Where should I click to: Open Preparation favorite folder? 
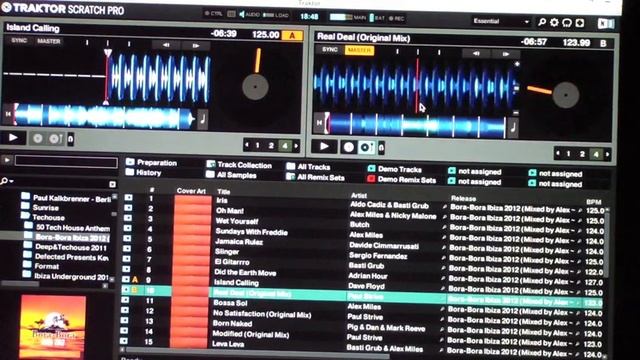click(x=151, y=162)
